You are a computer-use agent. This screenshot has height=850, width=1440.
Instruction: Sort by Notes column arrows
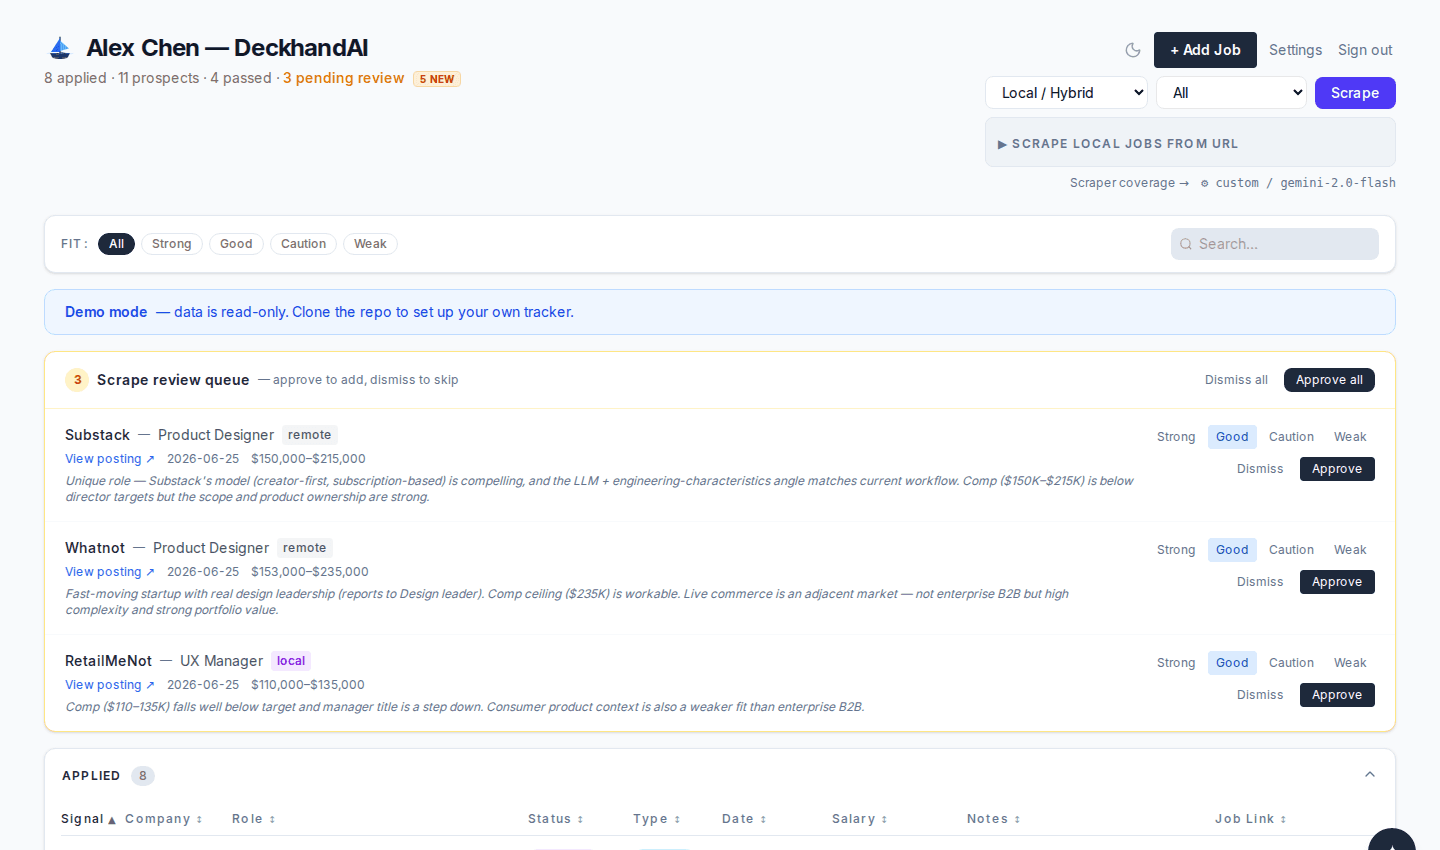1017,819
